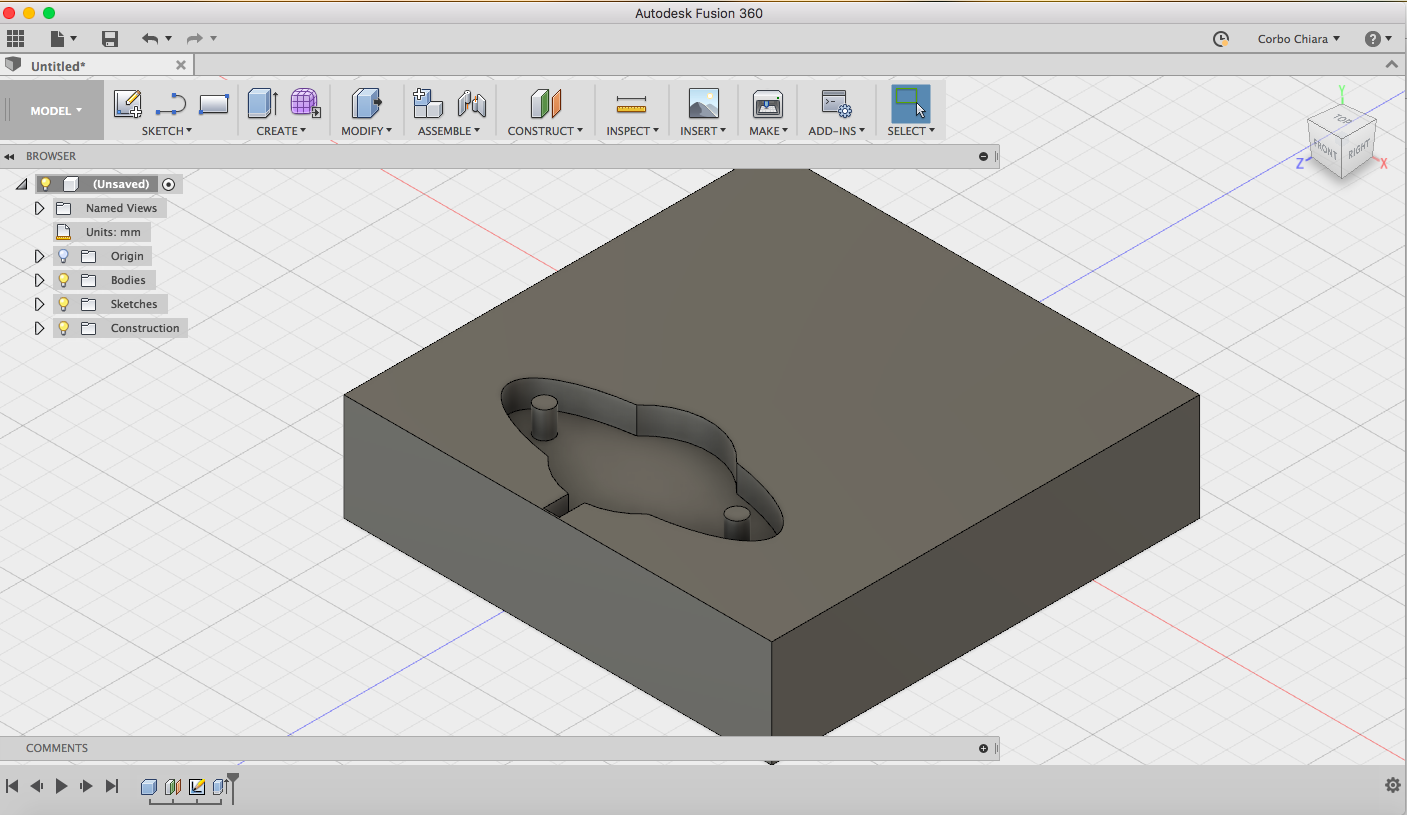Expand the Sketches folder
This screenshot has height=815, width=1407.
(x=40, y=304)
